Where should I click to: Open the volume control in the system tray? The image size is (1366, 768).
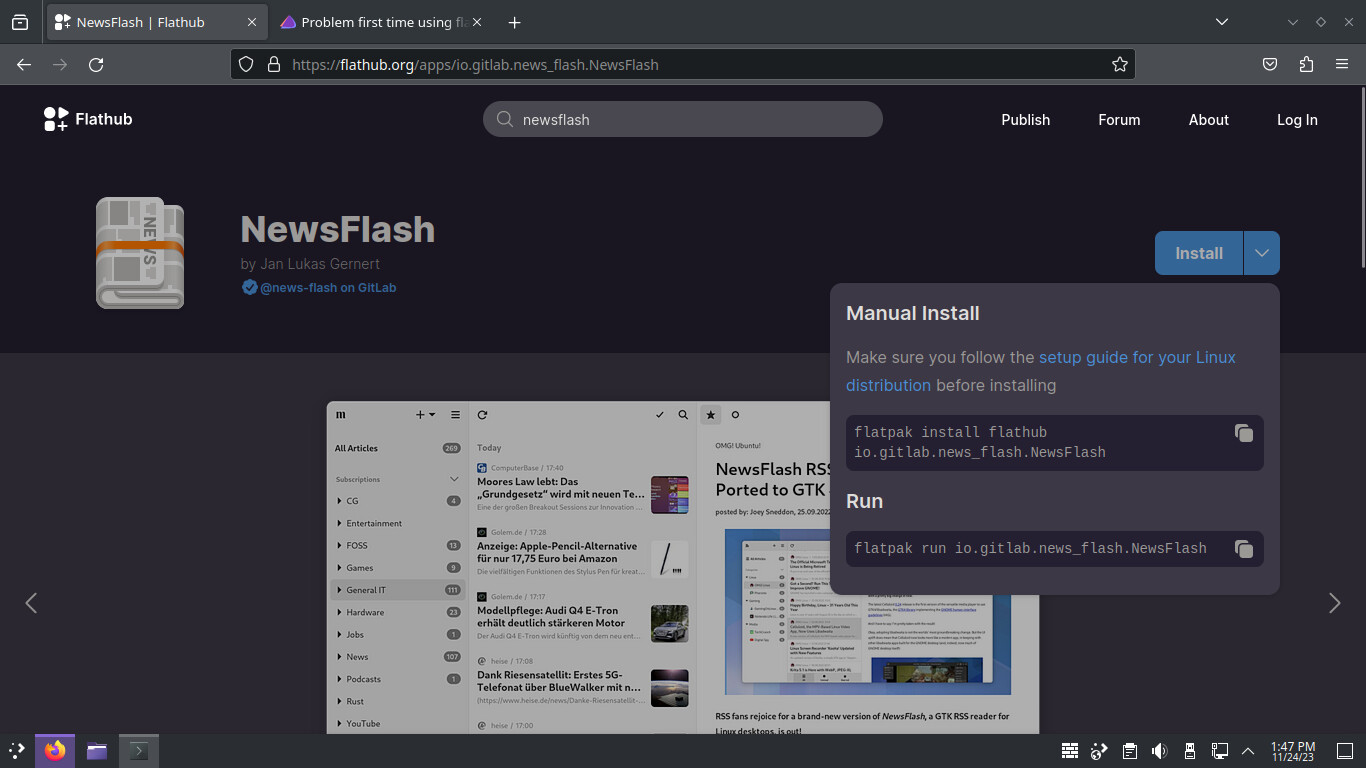[1159, 750]
